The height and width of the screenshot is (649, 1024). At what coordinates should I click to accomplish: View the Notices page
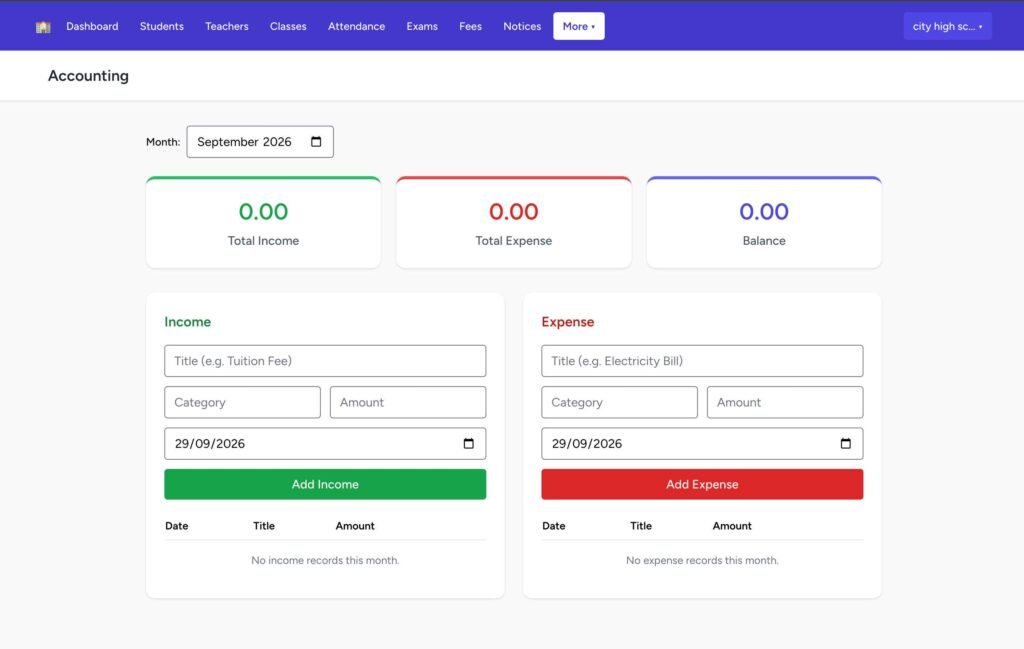(x=522, y=26)
